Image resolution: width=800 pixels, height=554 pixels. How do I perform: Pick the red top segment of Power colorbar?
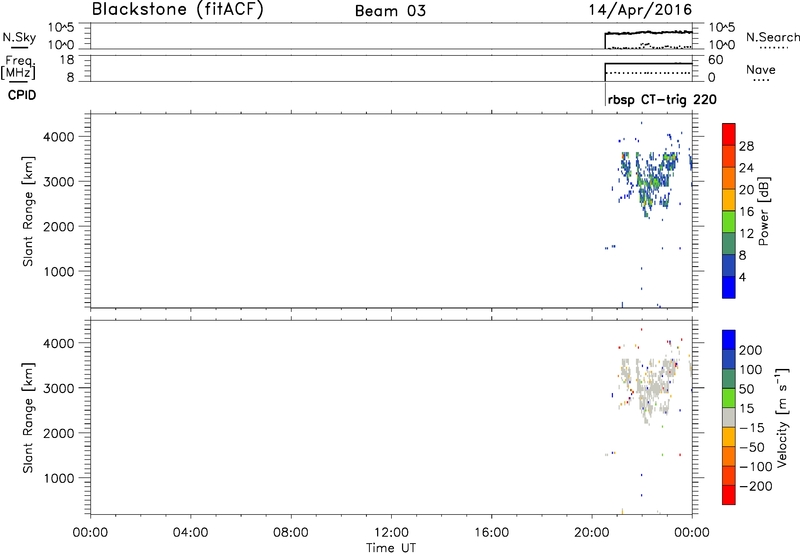(729, 134)
